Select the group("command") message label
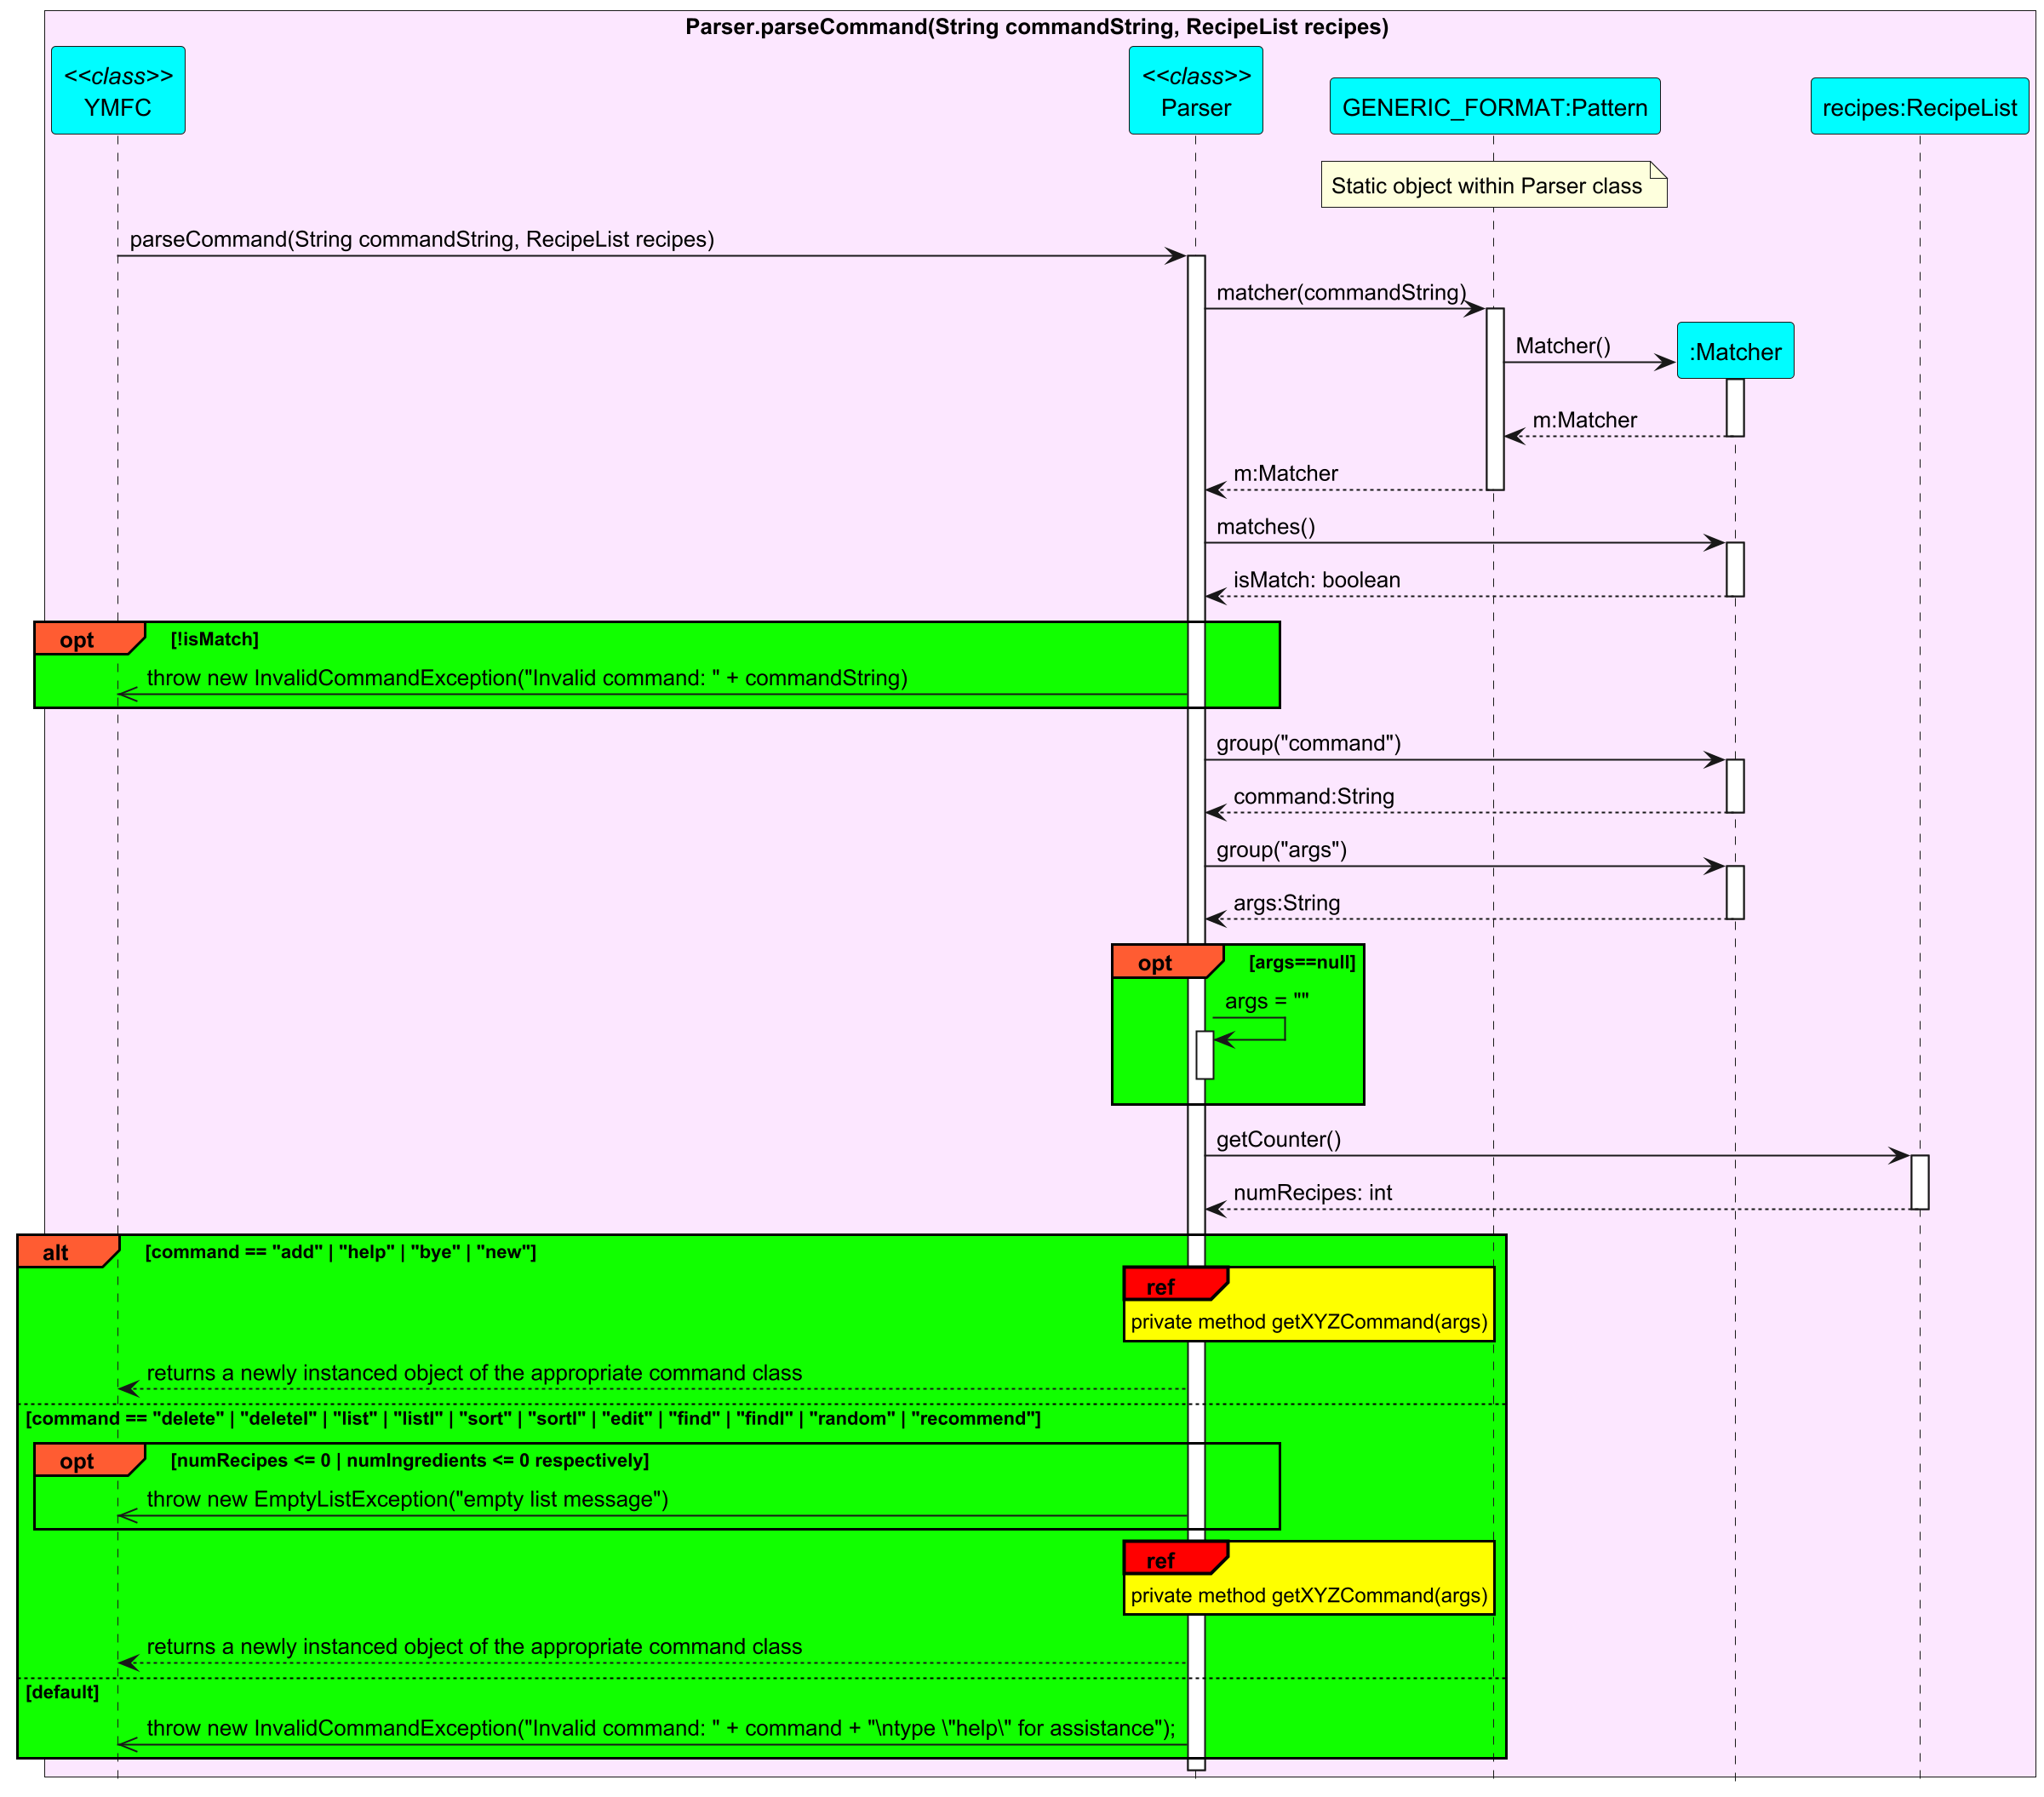The height and width of the screenshot is (1797, 2044). click(1308, 743)
